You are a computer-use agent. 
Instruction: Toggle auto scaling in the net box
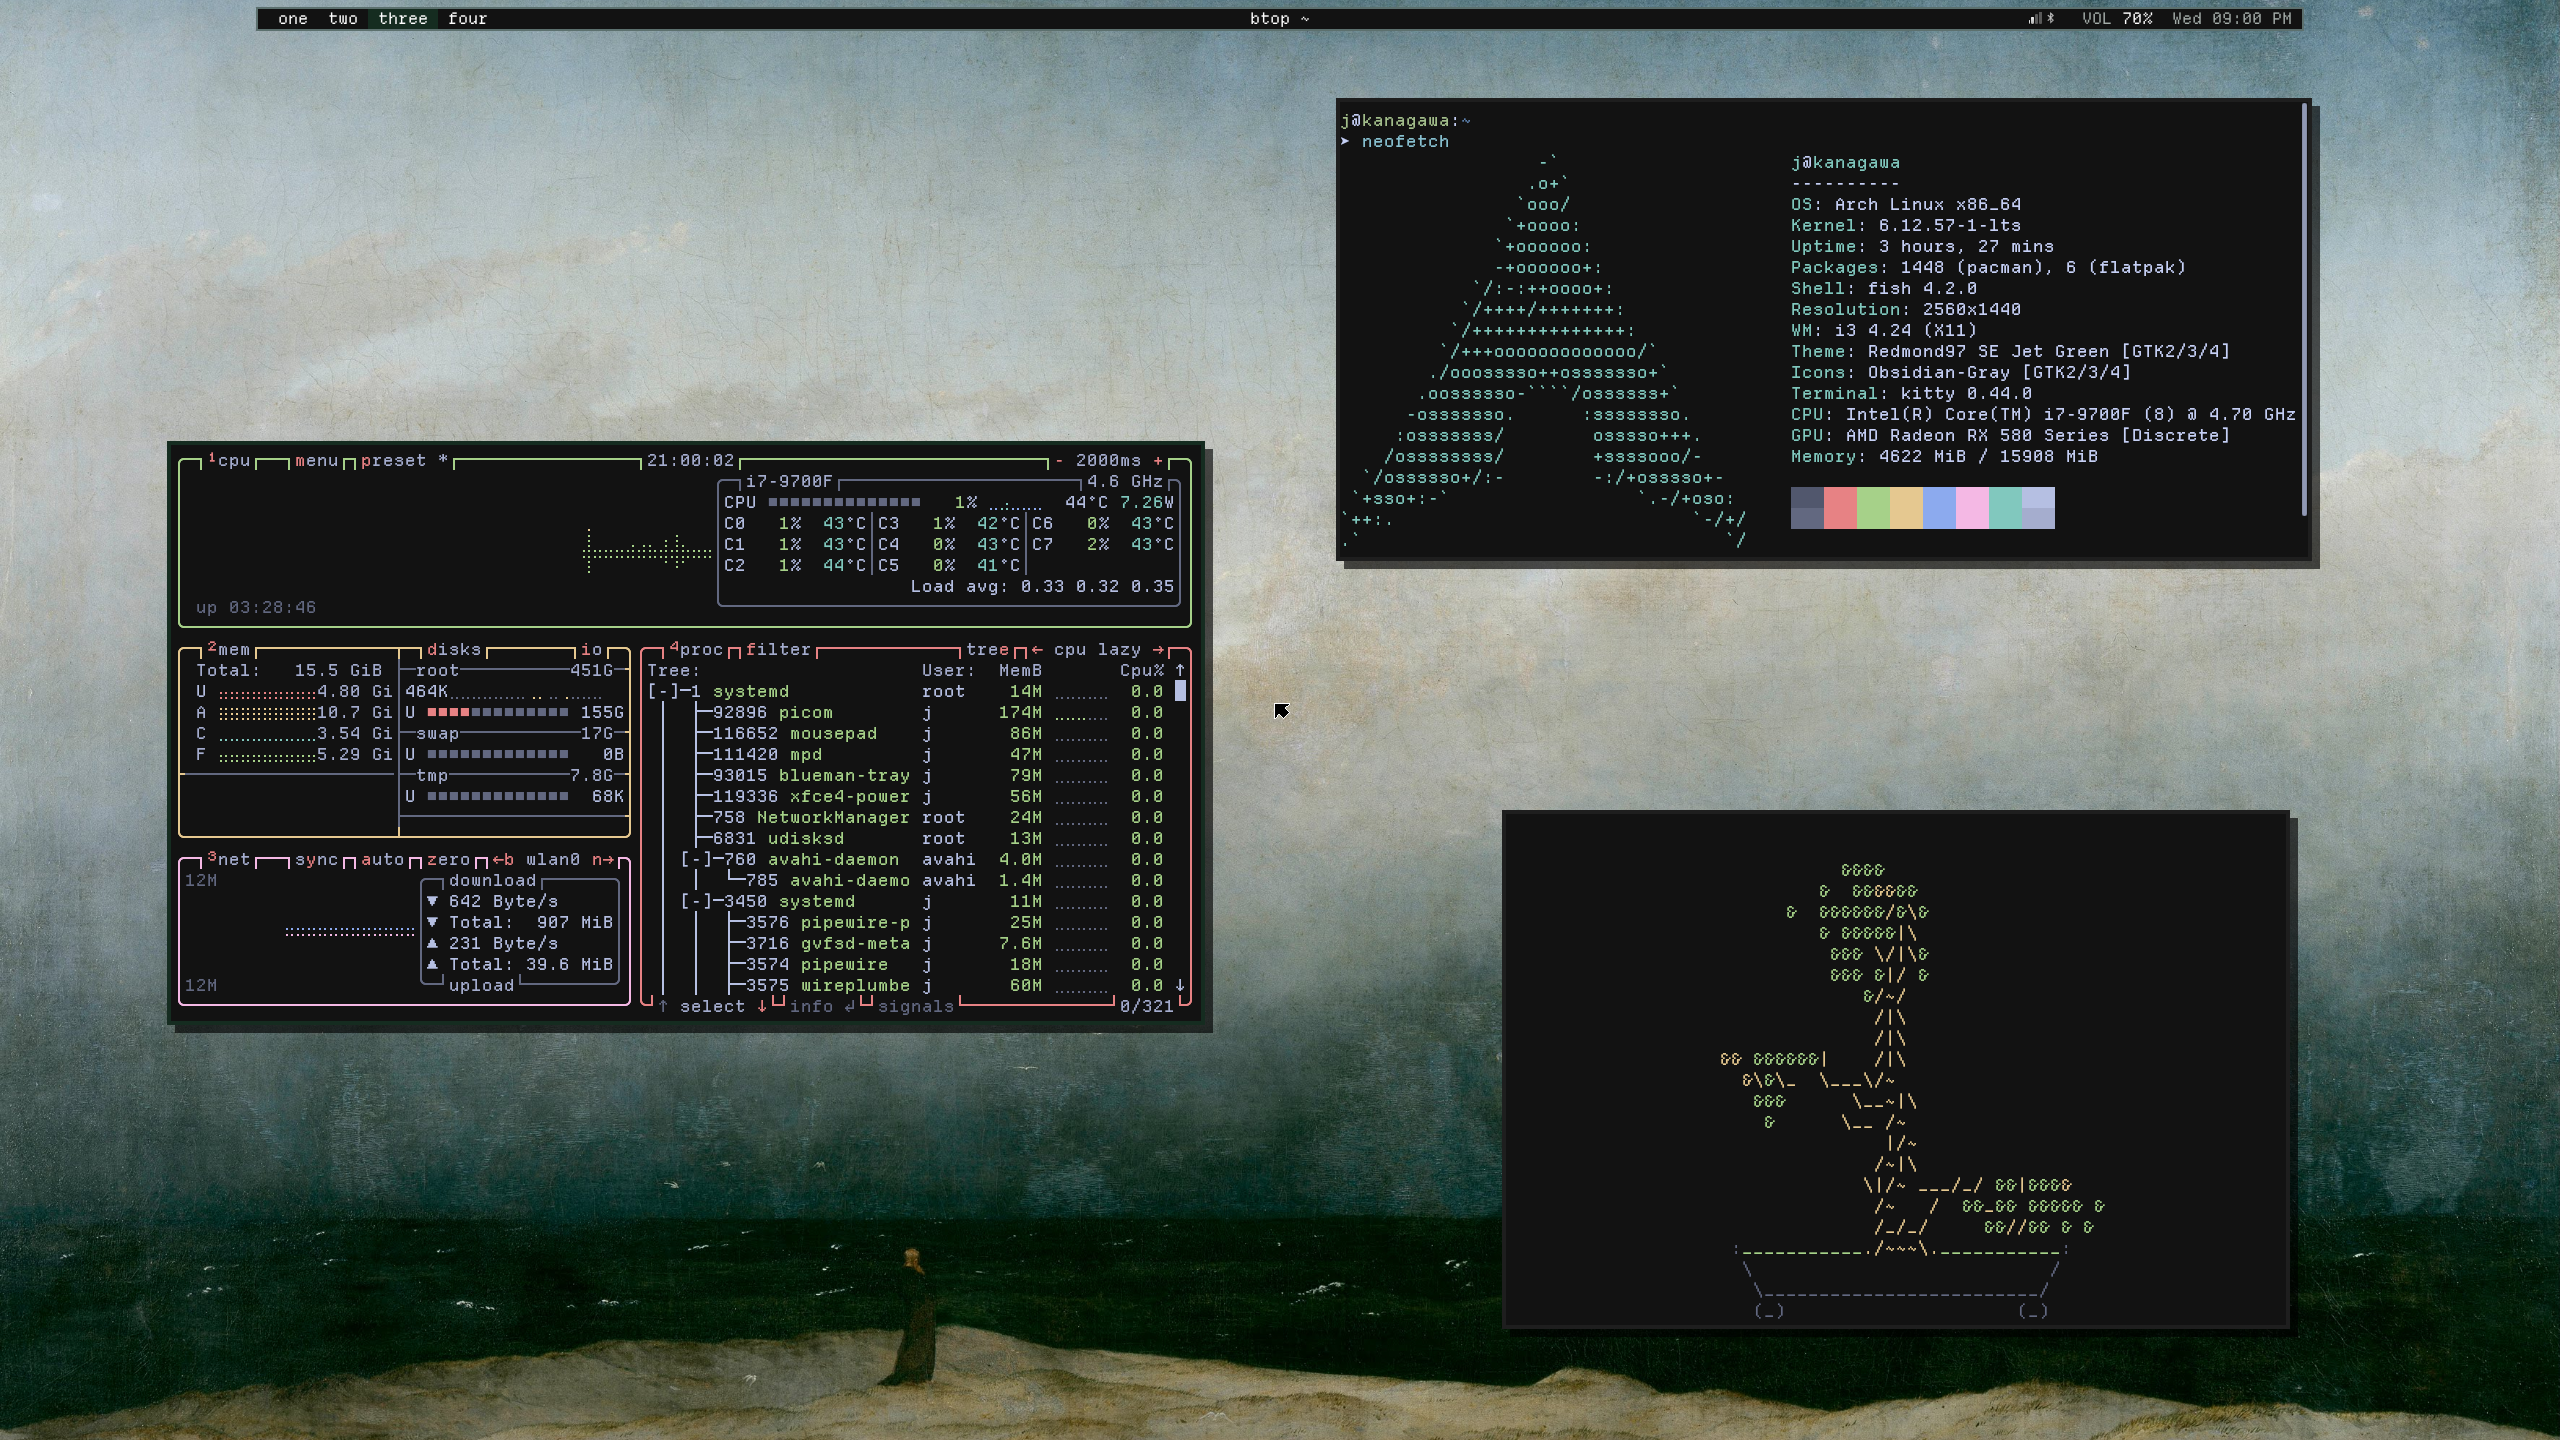tap(383, 860)
